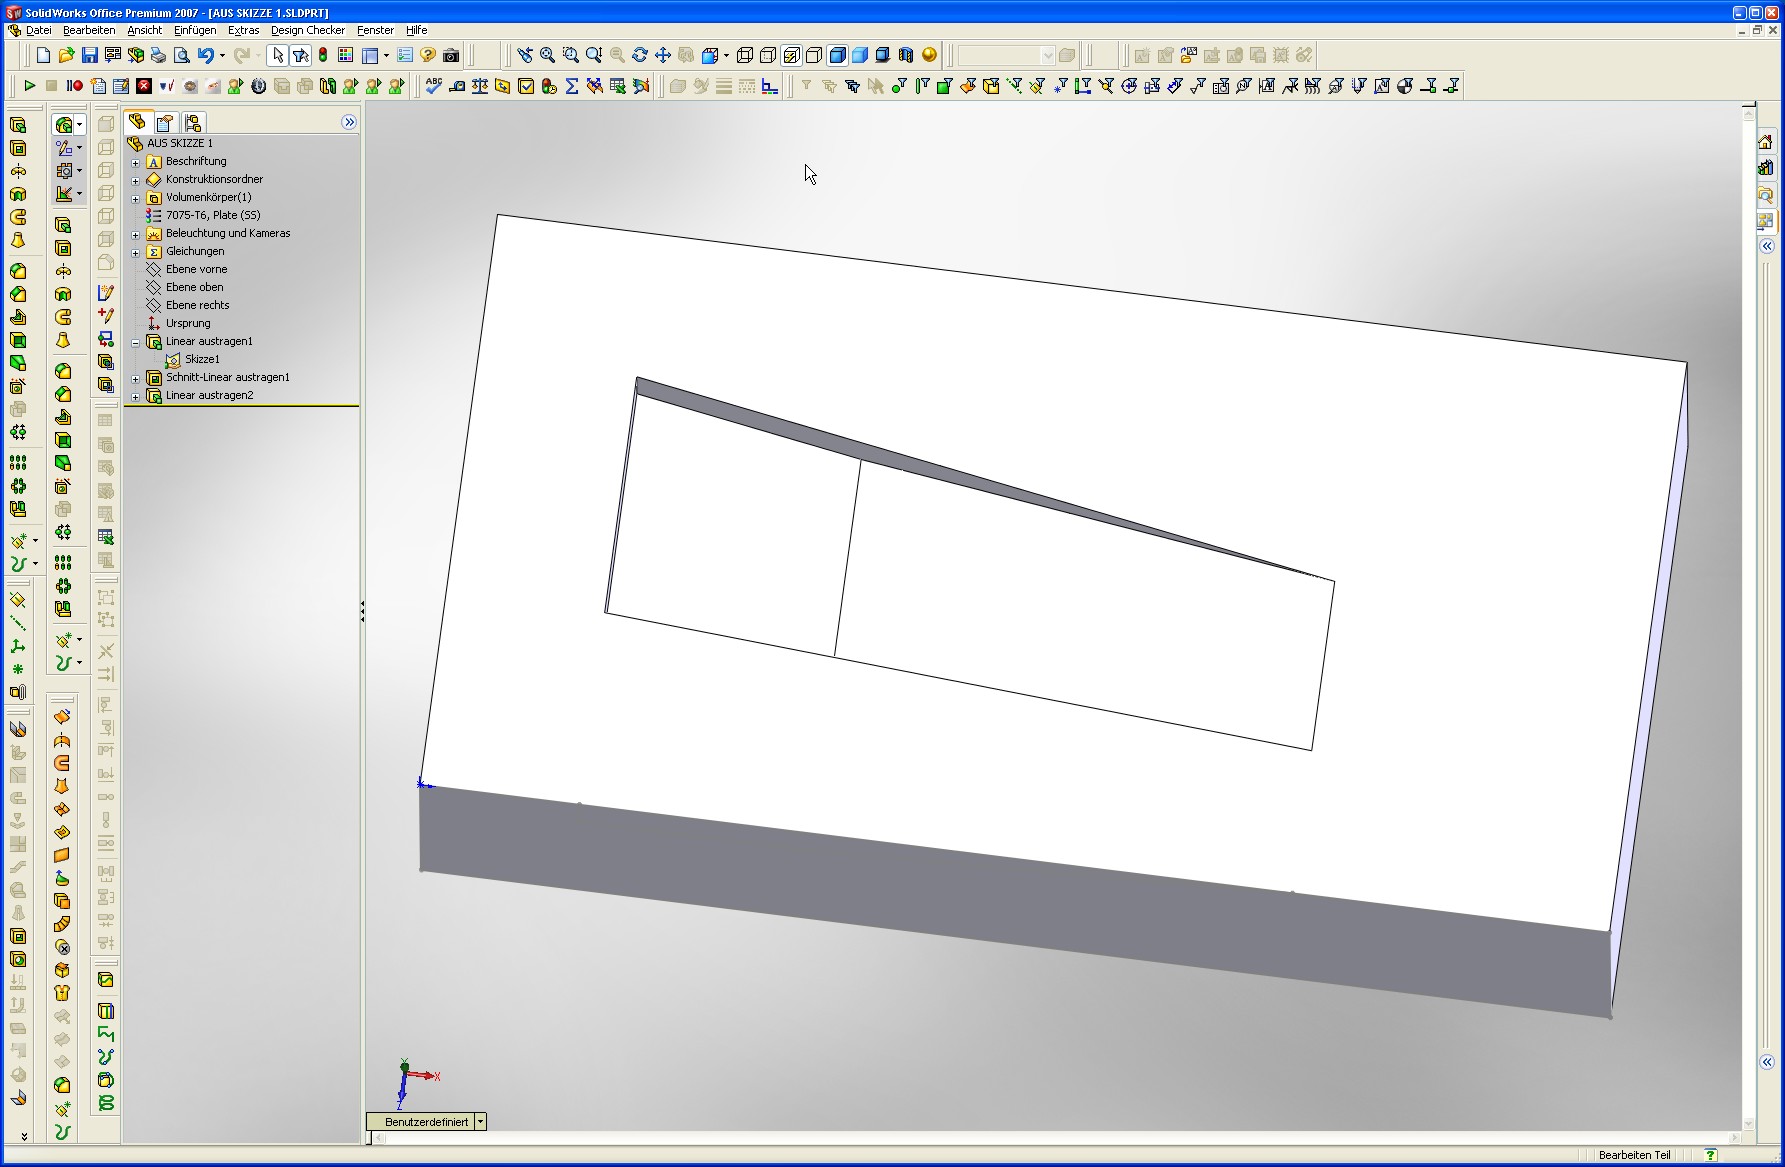Open the Fenster menu
Viewport: 1785px width, 1167px height.
tap(376, 30)
